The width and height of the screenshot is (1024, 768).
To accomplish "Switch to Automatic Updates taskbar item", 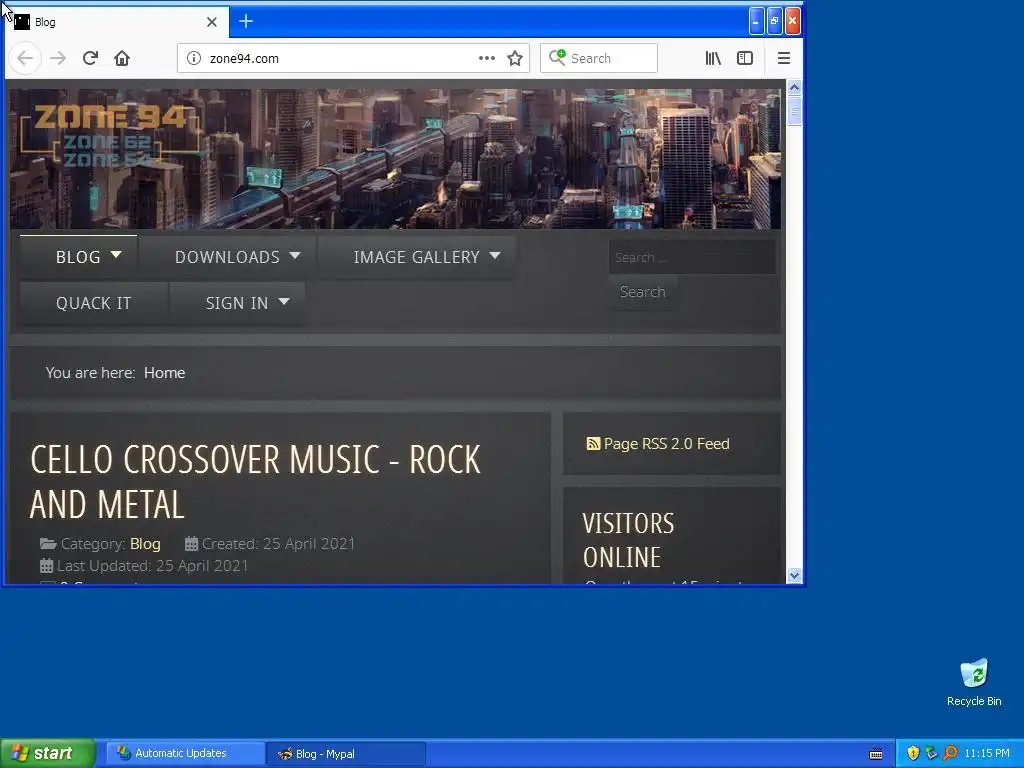I will pos(183,754).
